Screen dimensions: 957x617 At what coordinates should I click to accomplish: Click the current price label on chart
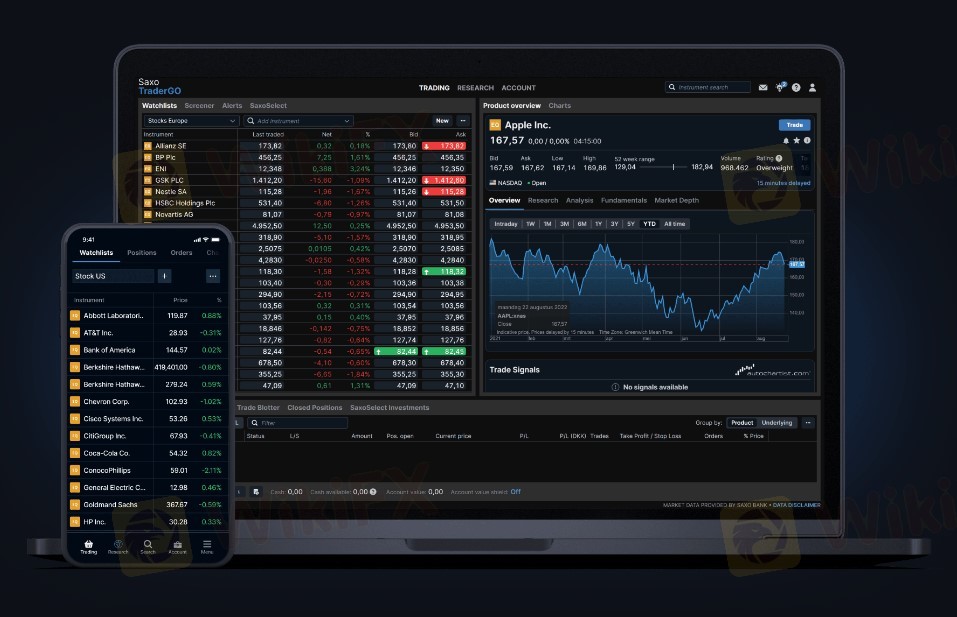click(797, 264)
